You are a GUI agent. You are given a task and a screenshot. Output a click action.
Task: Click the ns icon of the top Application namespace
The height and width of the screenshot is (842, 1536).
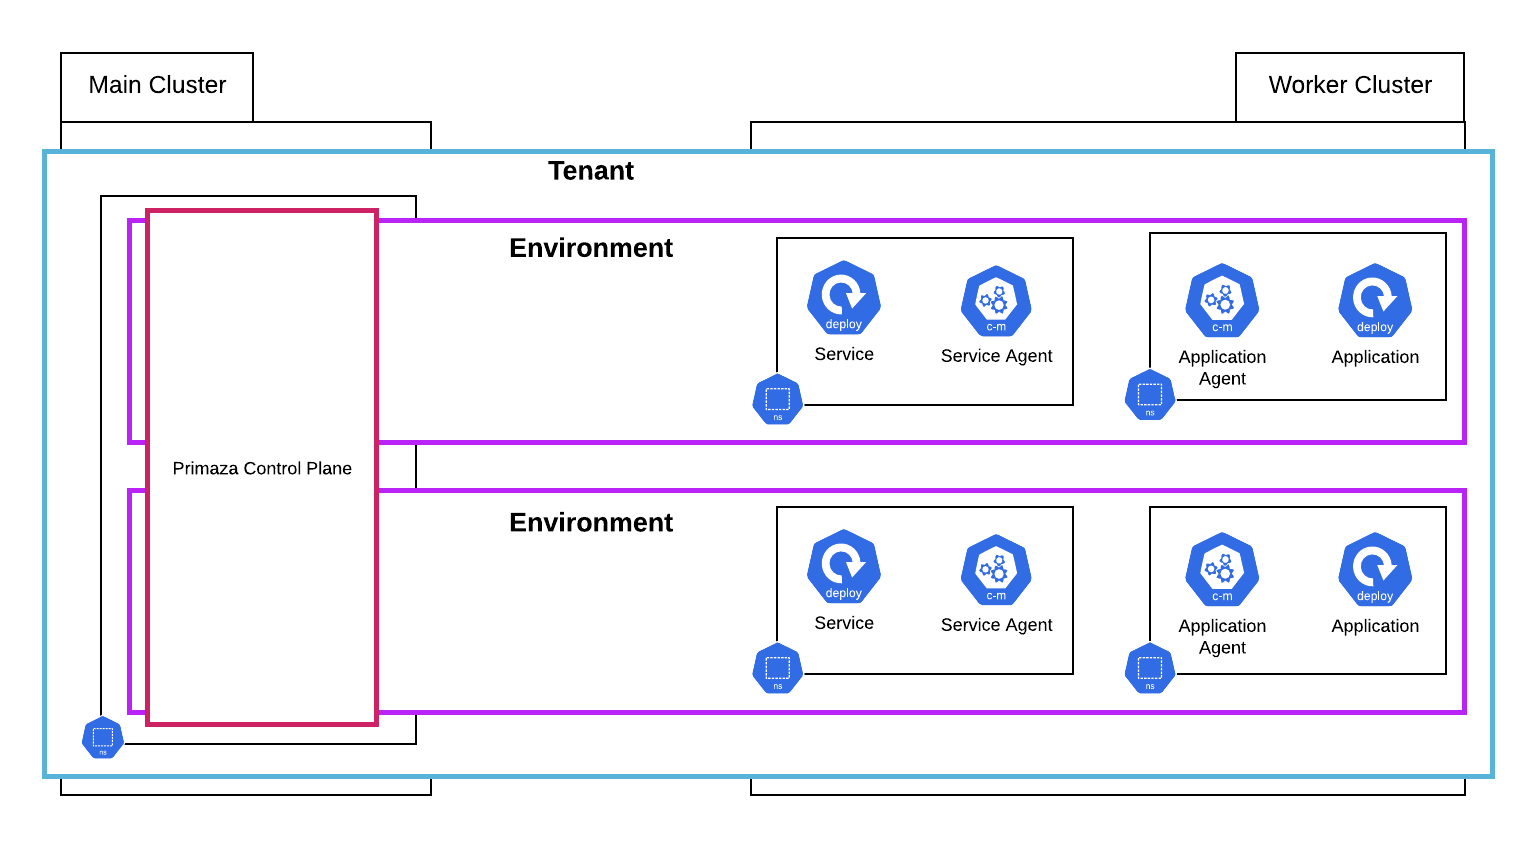click(1150, 395)
